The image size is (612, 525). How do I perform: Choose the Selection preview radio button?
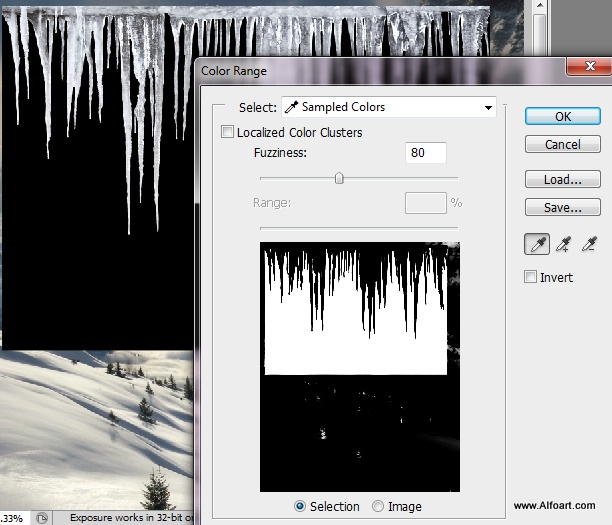pos(300,506)
